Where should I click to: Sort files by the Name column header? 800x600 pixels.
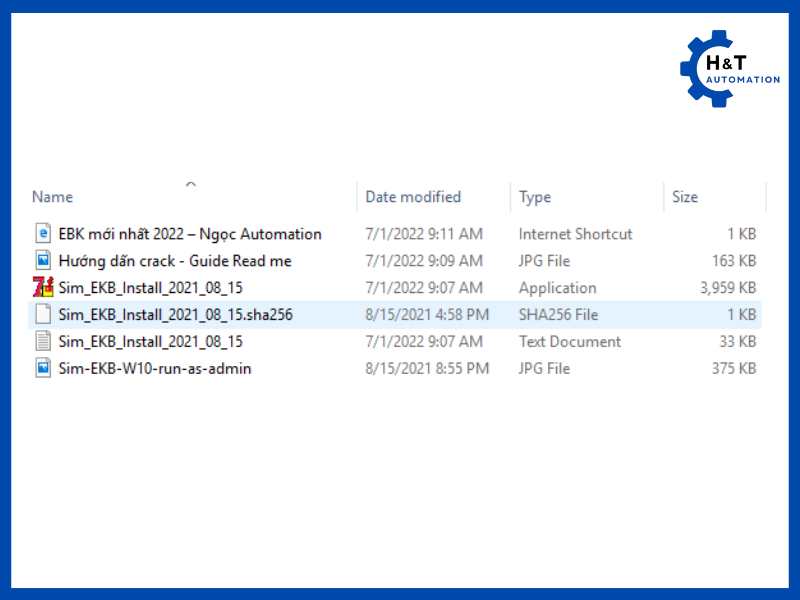tap(52, 197)
